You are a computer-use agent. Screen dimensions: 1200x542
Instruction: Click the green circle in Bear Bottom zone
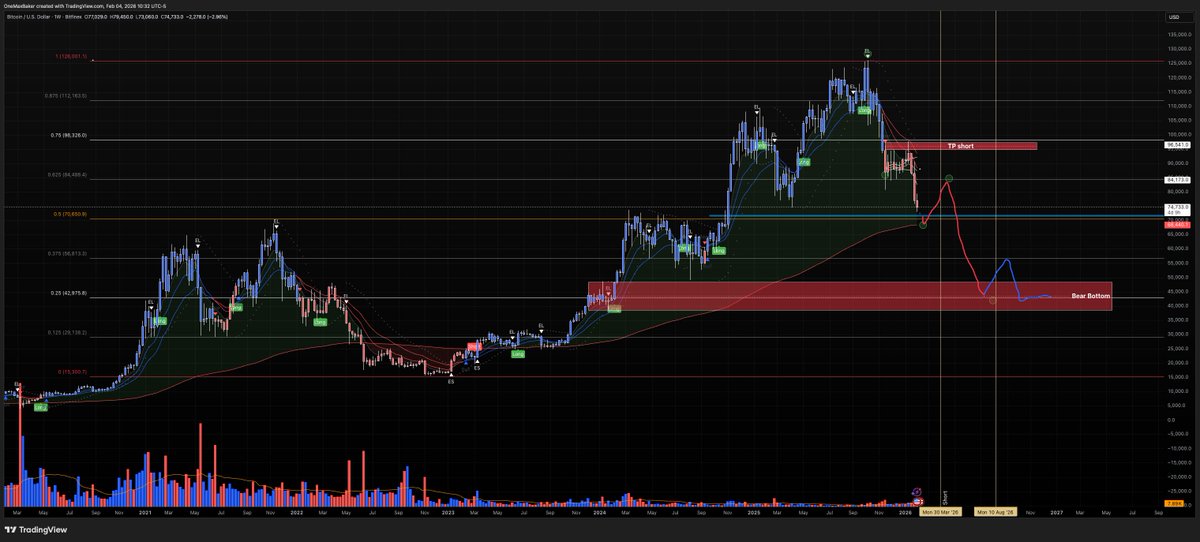click(992, 300)
